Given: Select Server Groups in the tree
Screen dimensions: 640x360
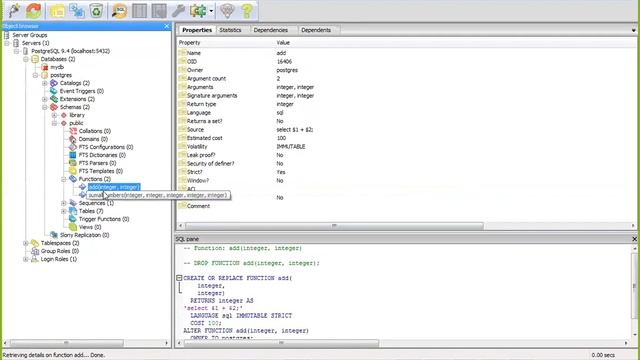Looking at the screenshot, I should [x=30, y=35].
